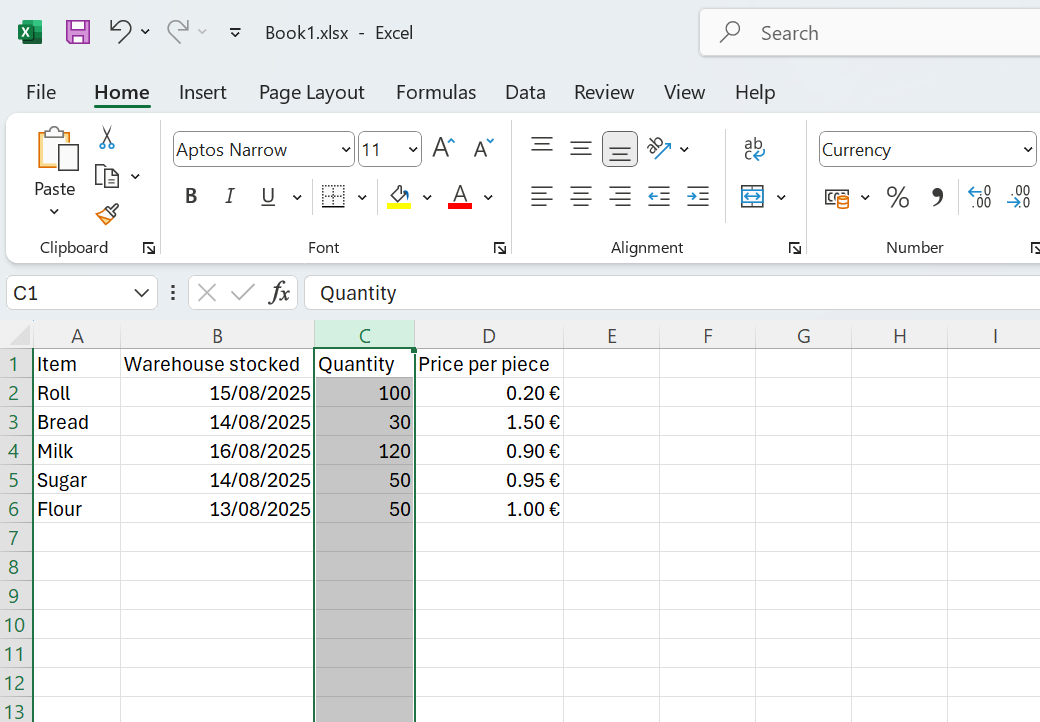Toggle Underline formatting
This screenshot has width=1040, height=722.
tap(268, 196)
